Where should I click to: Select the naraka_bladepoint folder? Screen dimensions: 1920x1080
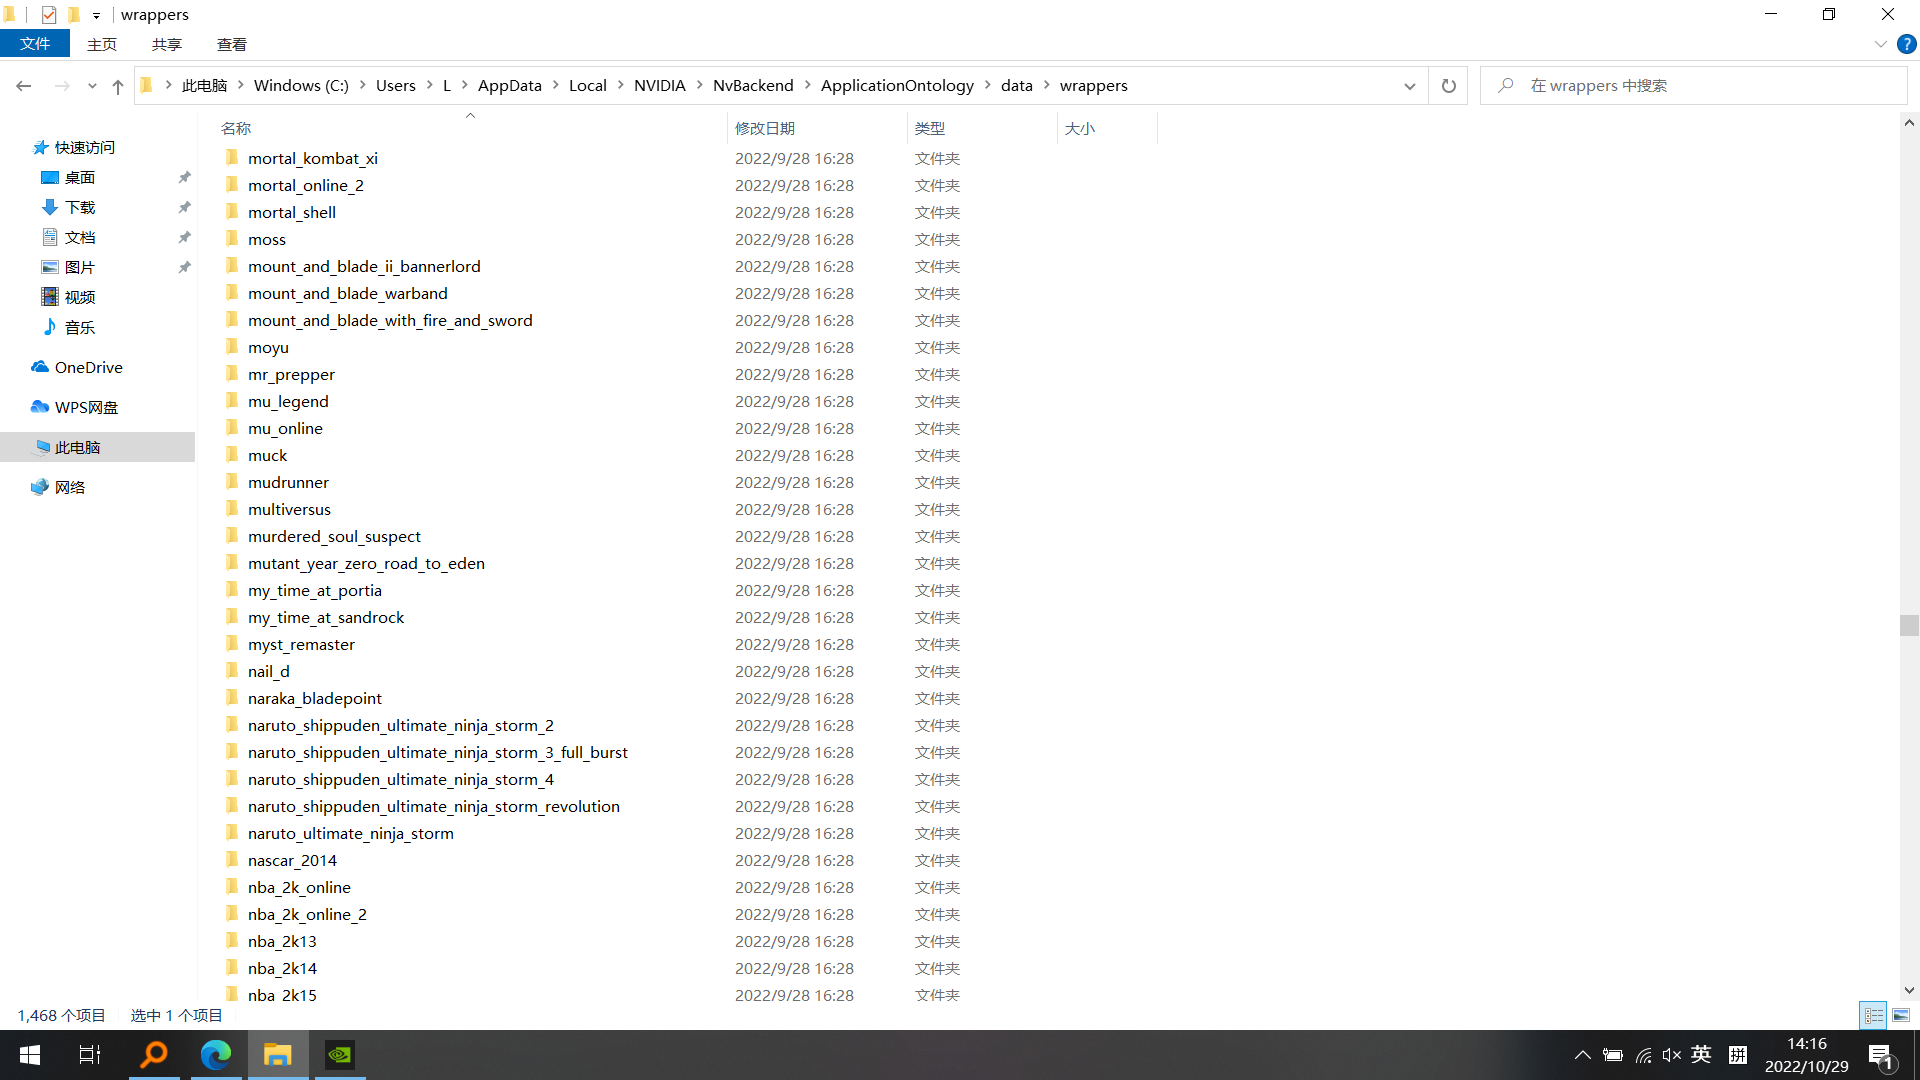pos(315,698)
